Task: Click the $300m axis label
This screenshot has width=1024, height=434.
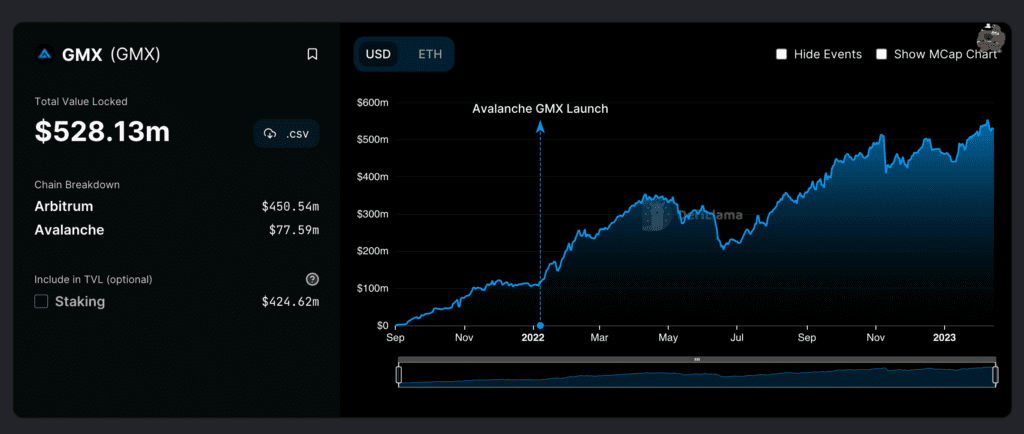Action: 373,214
